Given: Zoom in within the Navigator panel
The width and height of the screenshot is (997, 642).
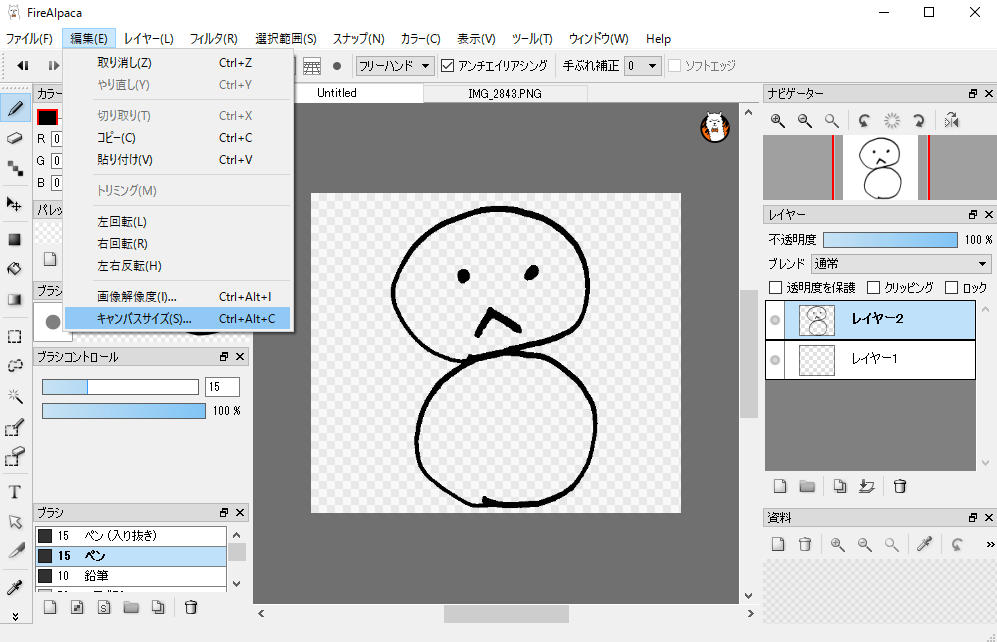Looking at the screenshot, I should pyautogui.click(x=778, y=120).
